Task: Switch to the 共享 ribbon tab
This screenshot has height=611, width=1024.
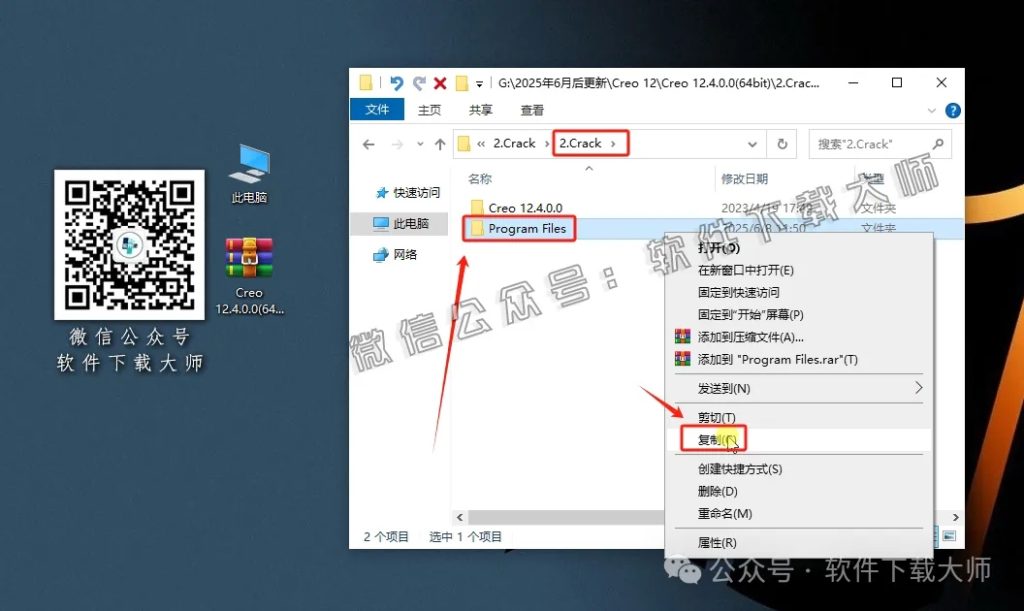Action: tap(481, 110)
